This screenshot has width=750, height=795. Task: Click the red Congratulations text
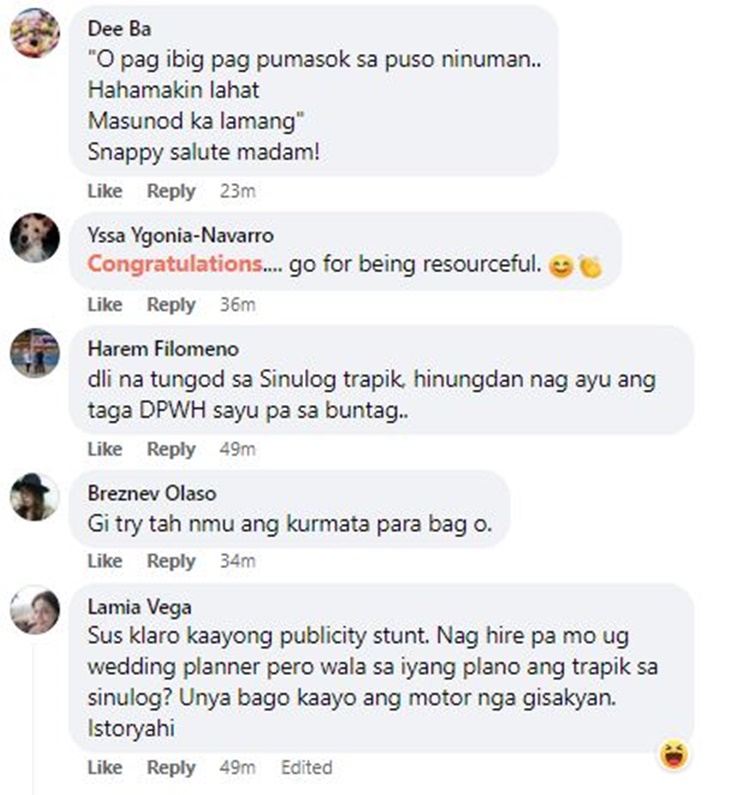tap(175, 264)
